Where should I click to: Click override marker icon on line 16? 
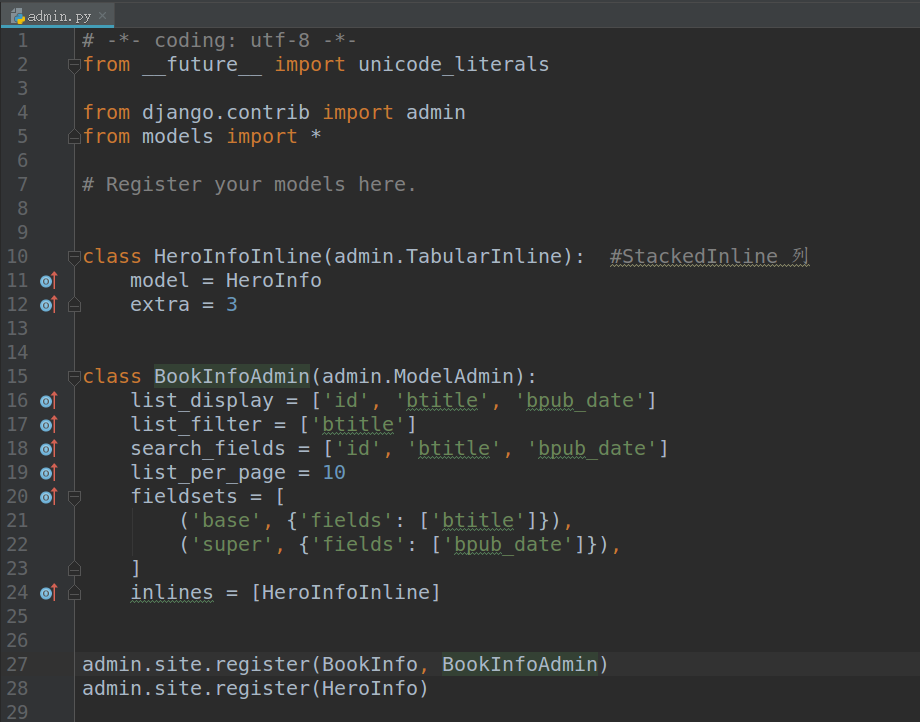pos(49,401)
